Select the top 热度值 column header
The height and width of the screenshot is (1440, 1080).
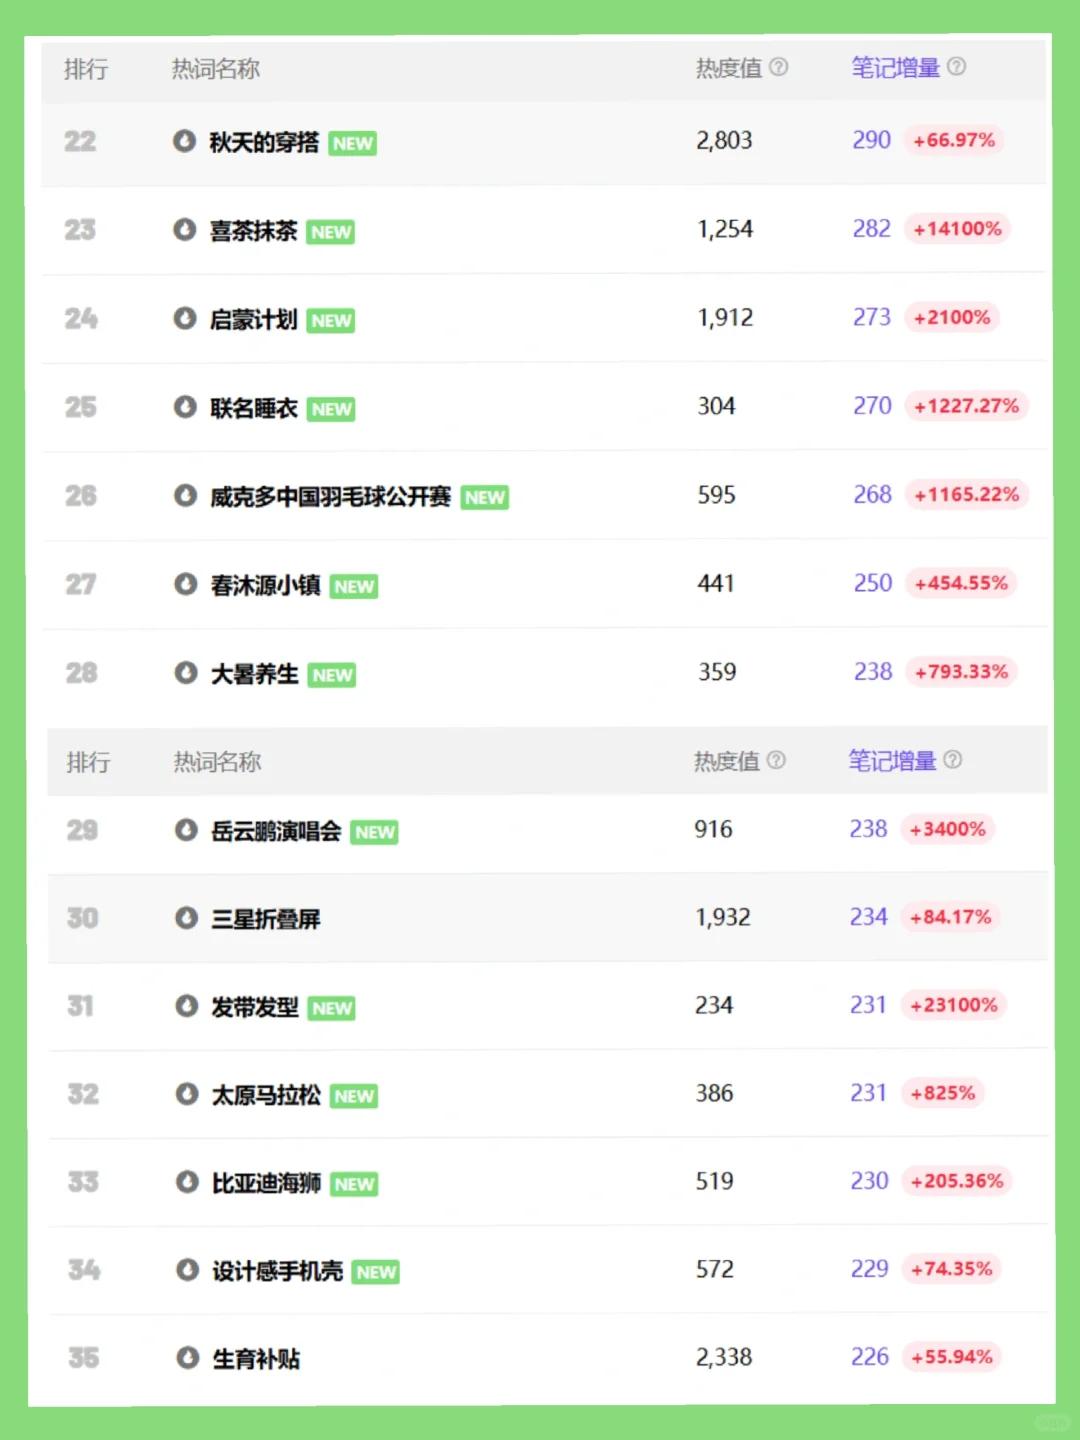pyautogui.click(x=729, y=68)
